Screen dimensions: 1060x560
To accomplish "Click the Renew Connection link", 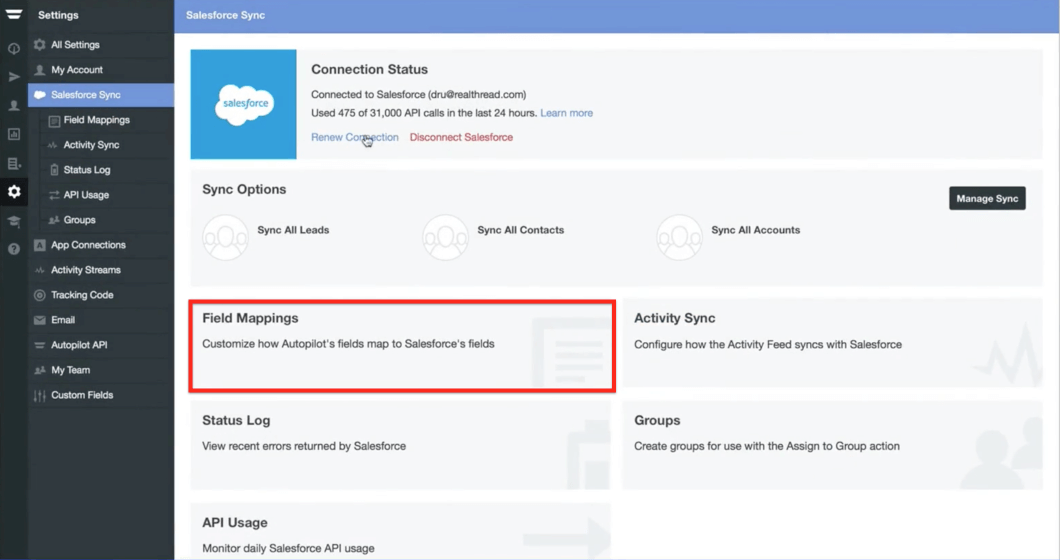I will pos(354,137).
